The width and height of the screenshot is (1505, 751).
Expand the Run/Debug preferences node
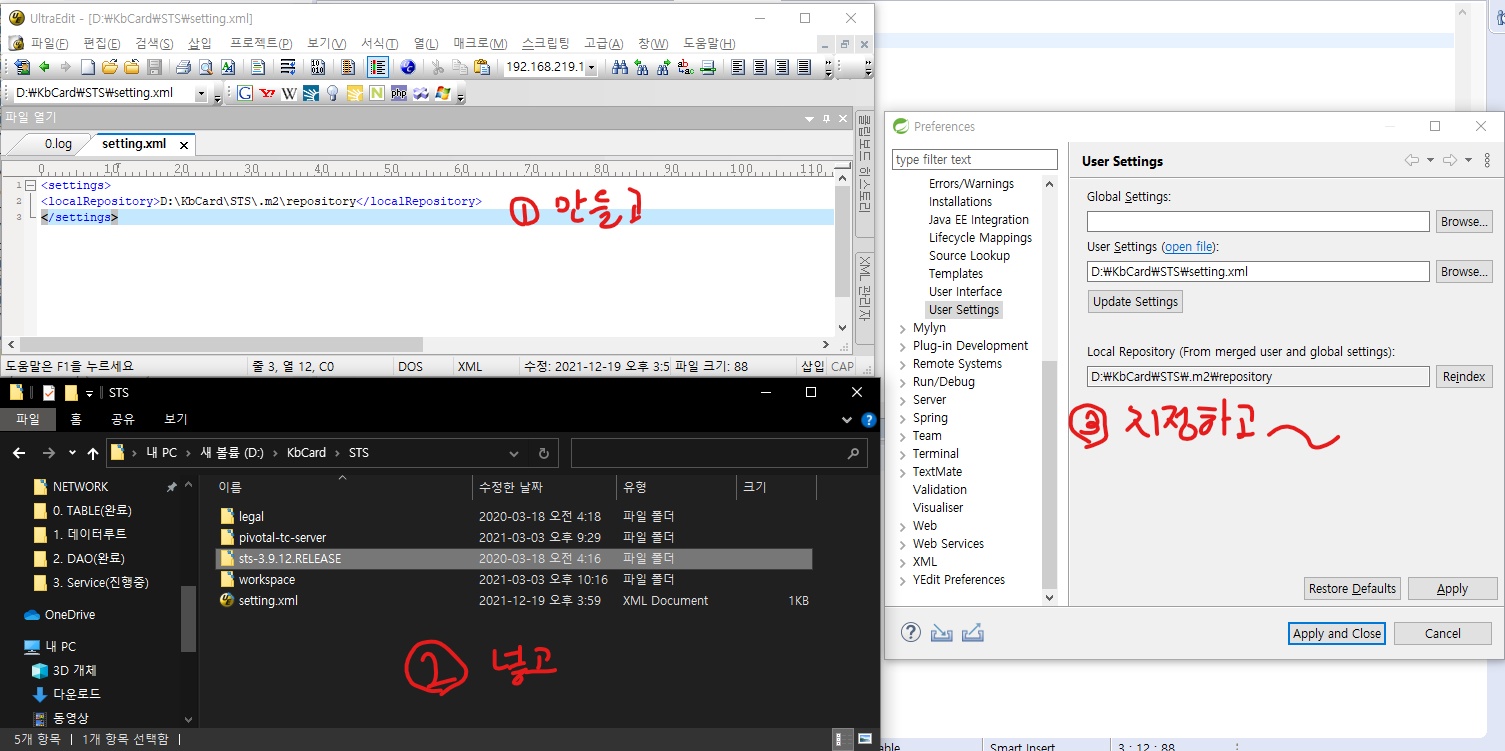(x=903, y=382)
